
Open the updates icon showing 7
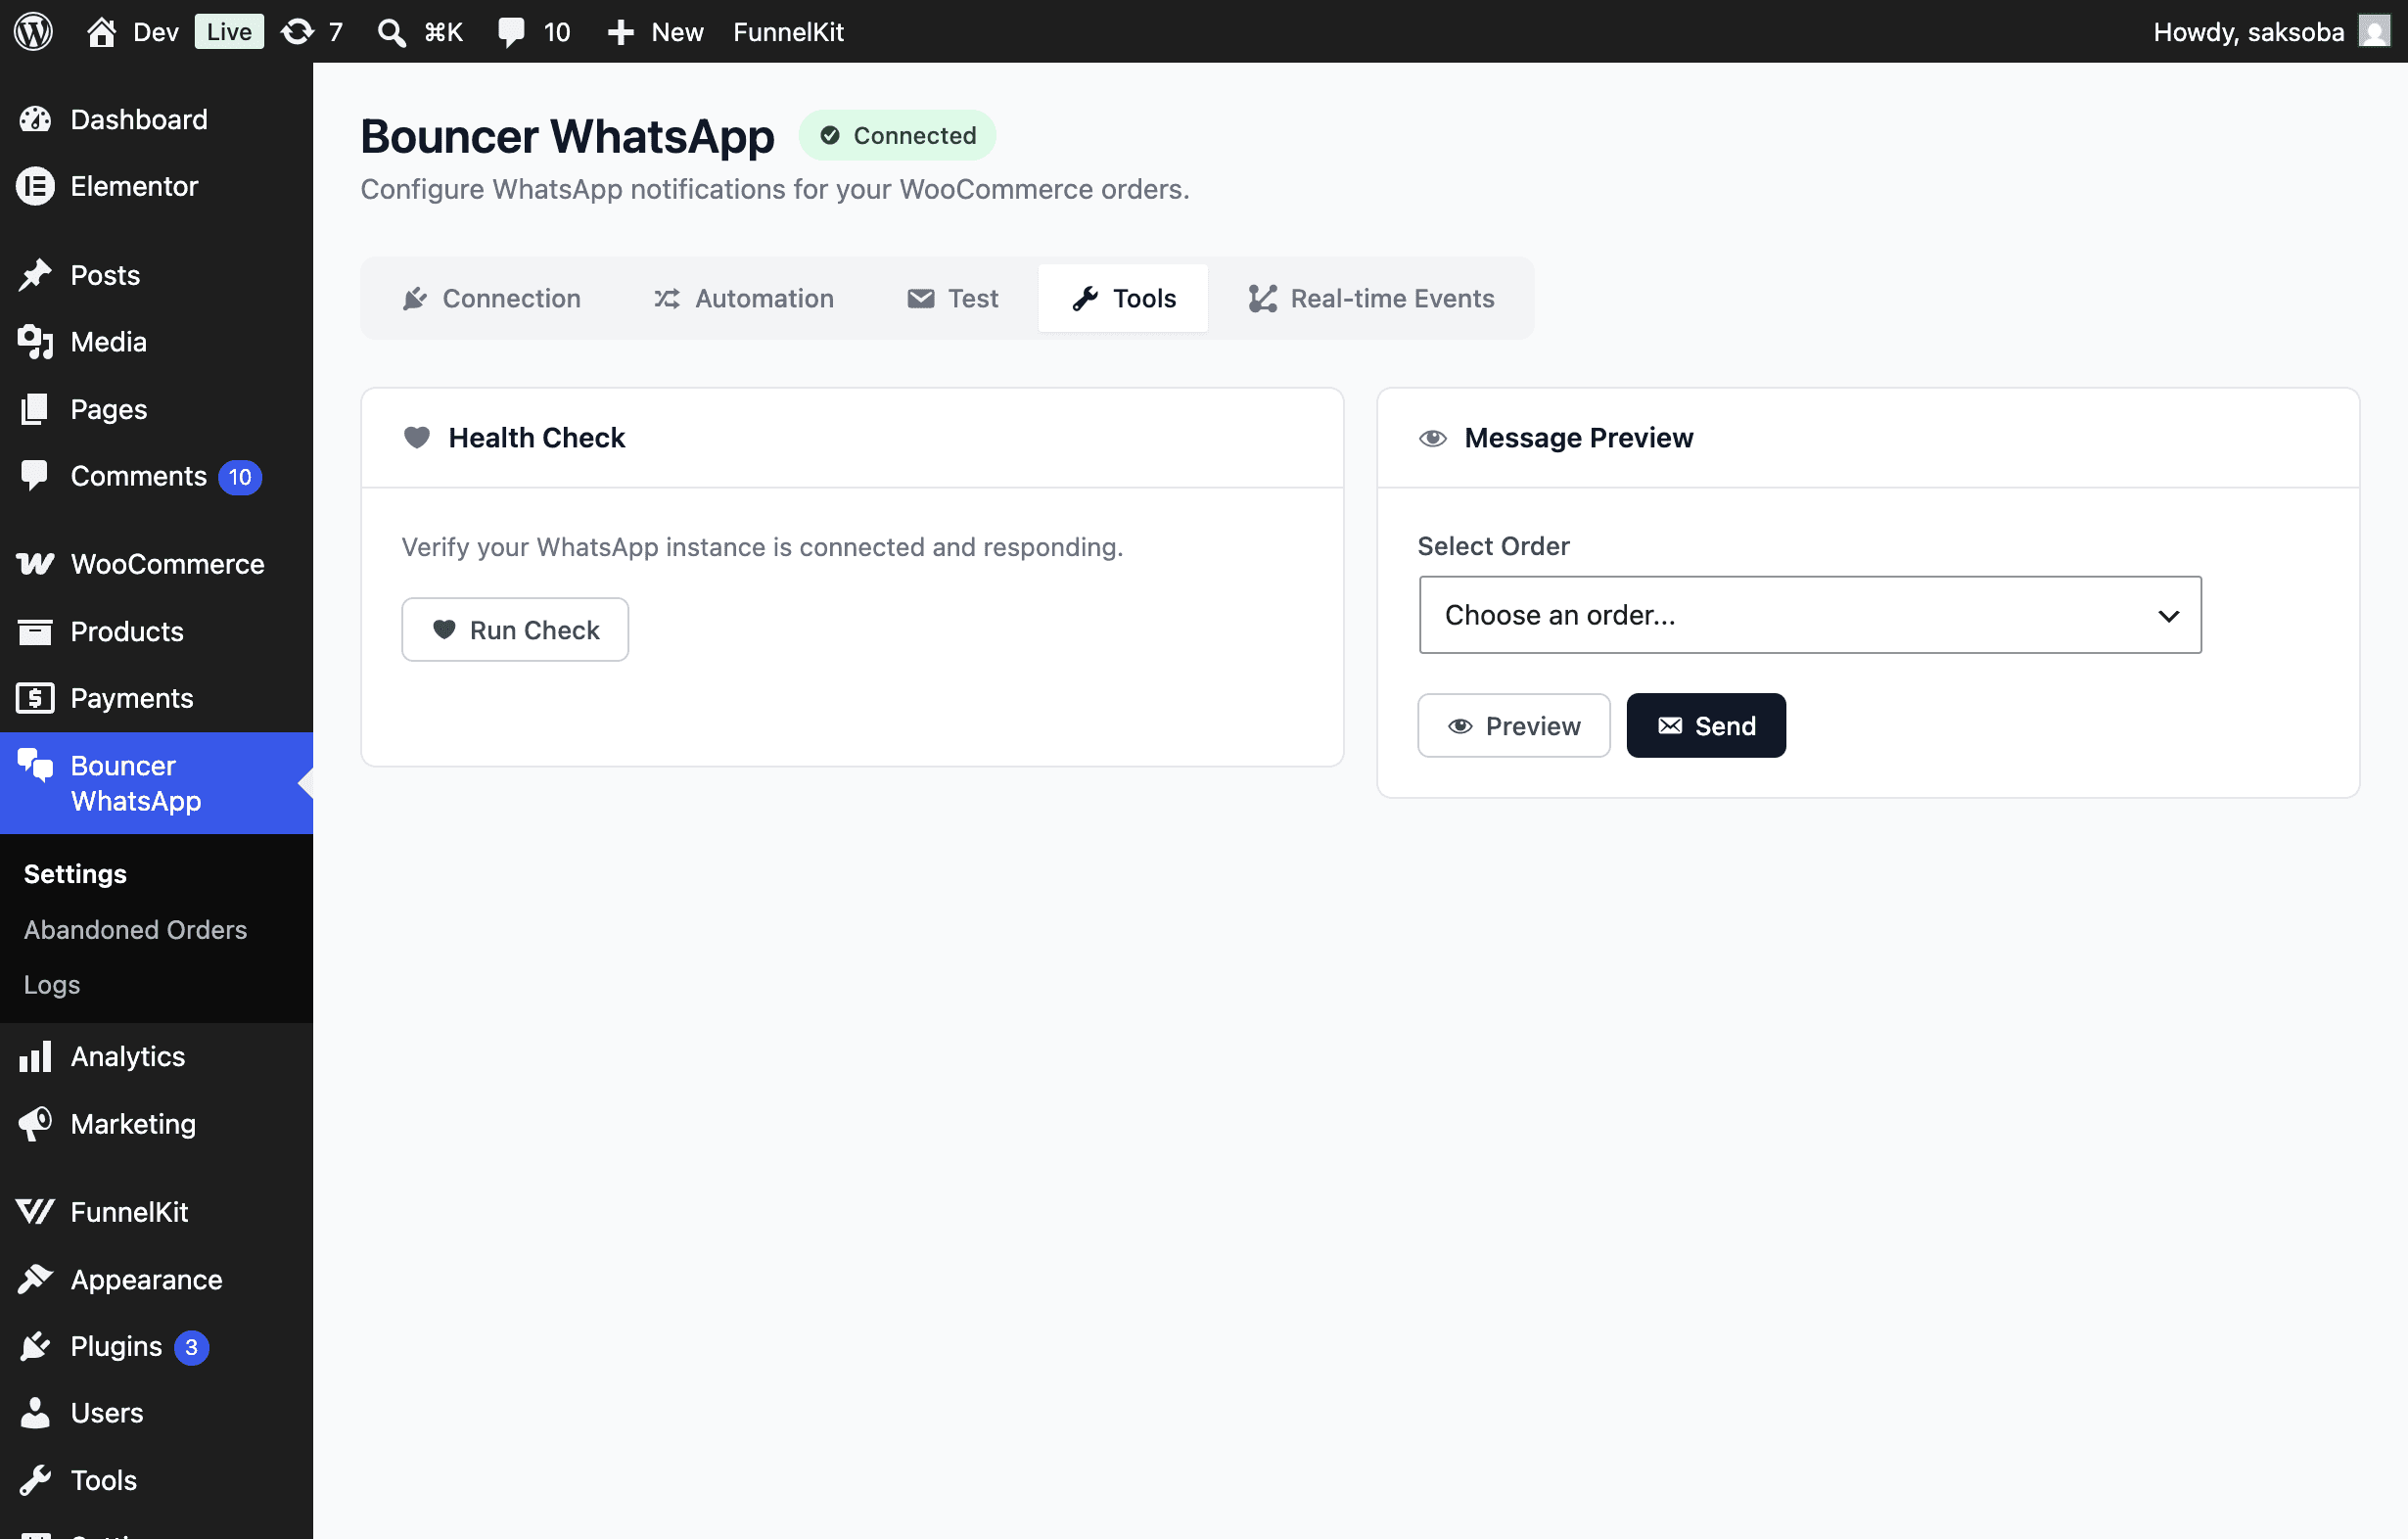[297, 32]
